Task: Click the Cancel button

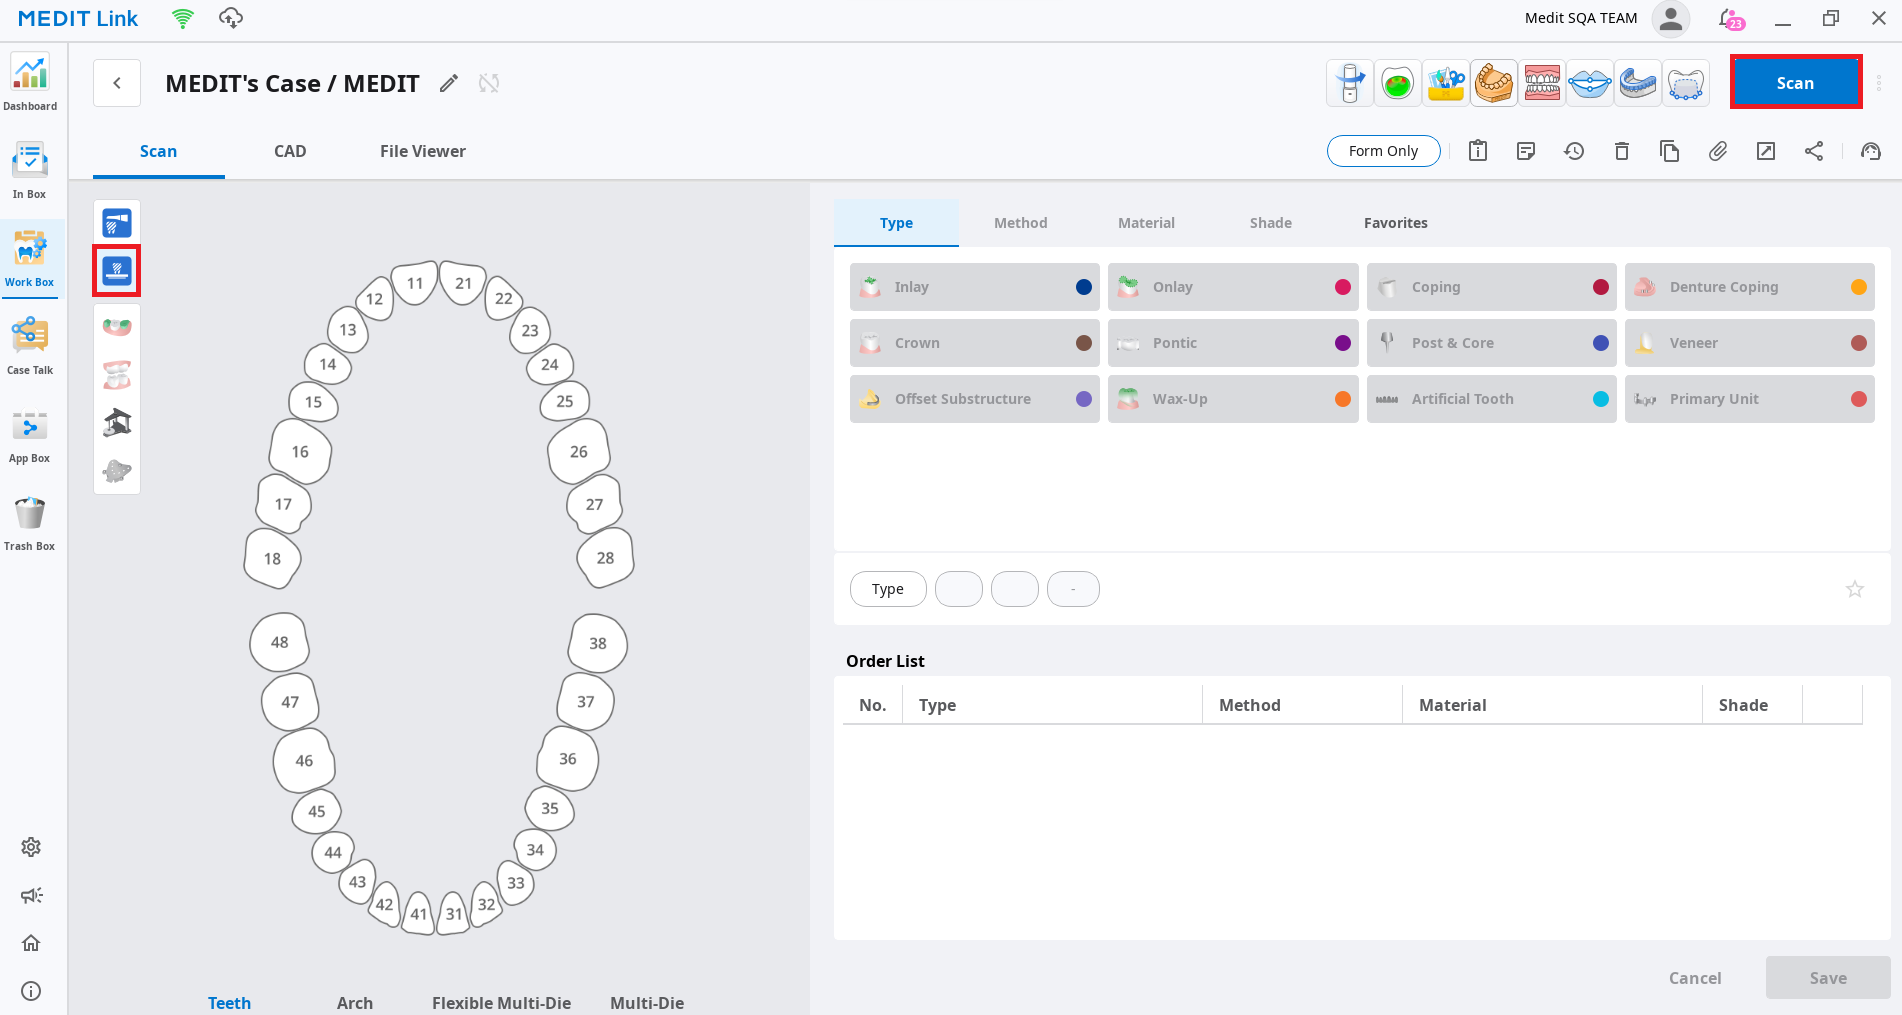Action: (x=1695, y=978)
